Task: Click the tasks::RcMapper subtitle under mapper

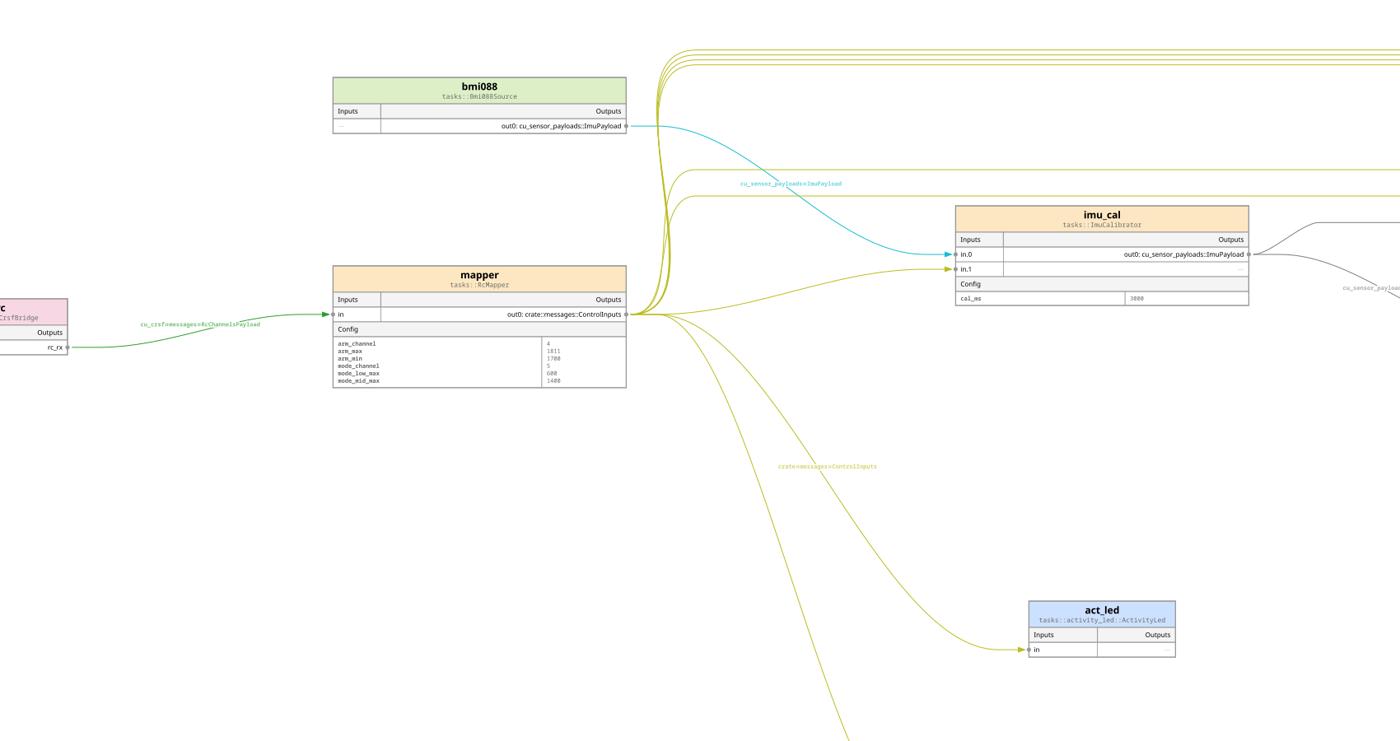Action: tap(479, 284)
